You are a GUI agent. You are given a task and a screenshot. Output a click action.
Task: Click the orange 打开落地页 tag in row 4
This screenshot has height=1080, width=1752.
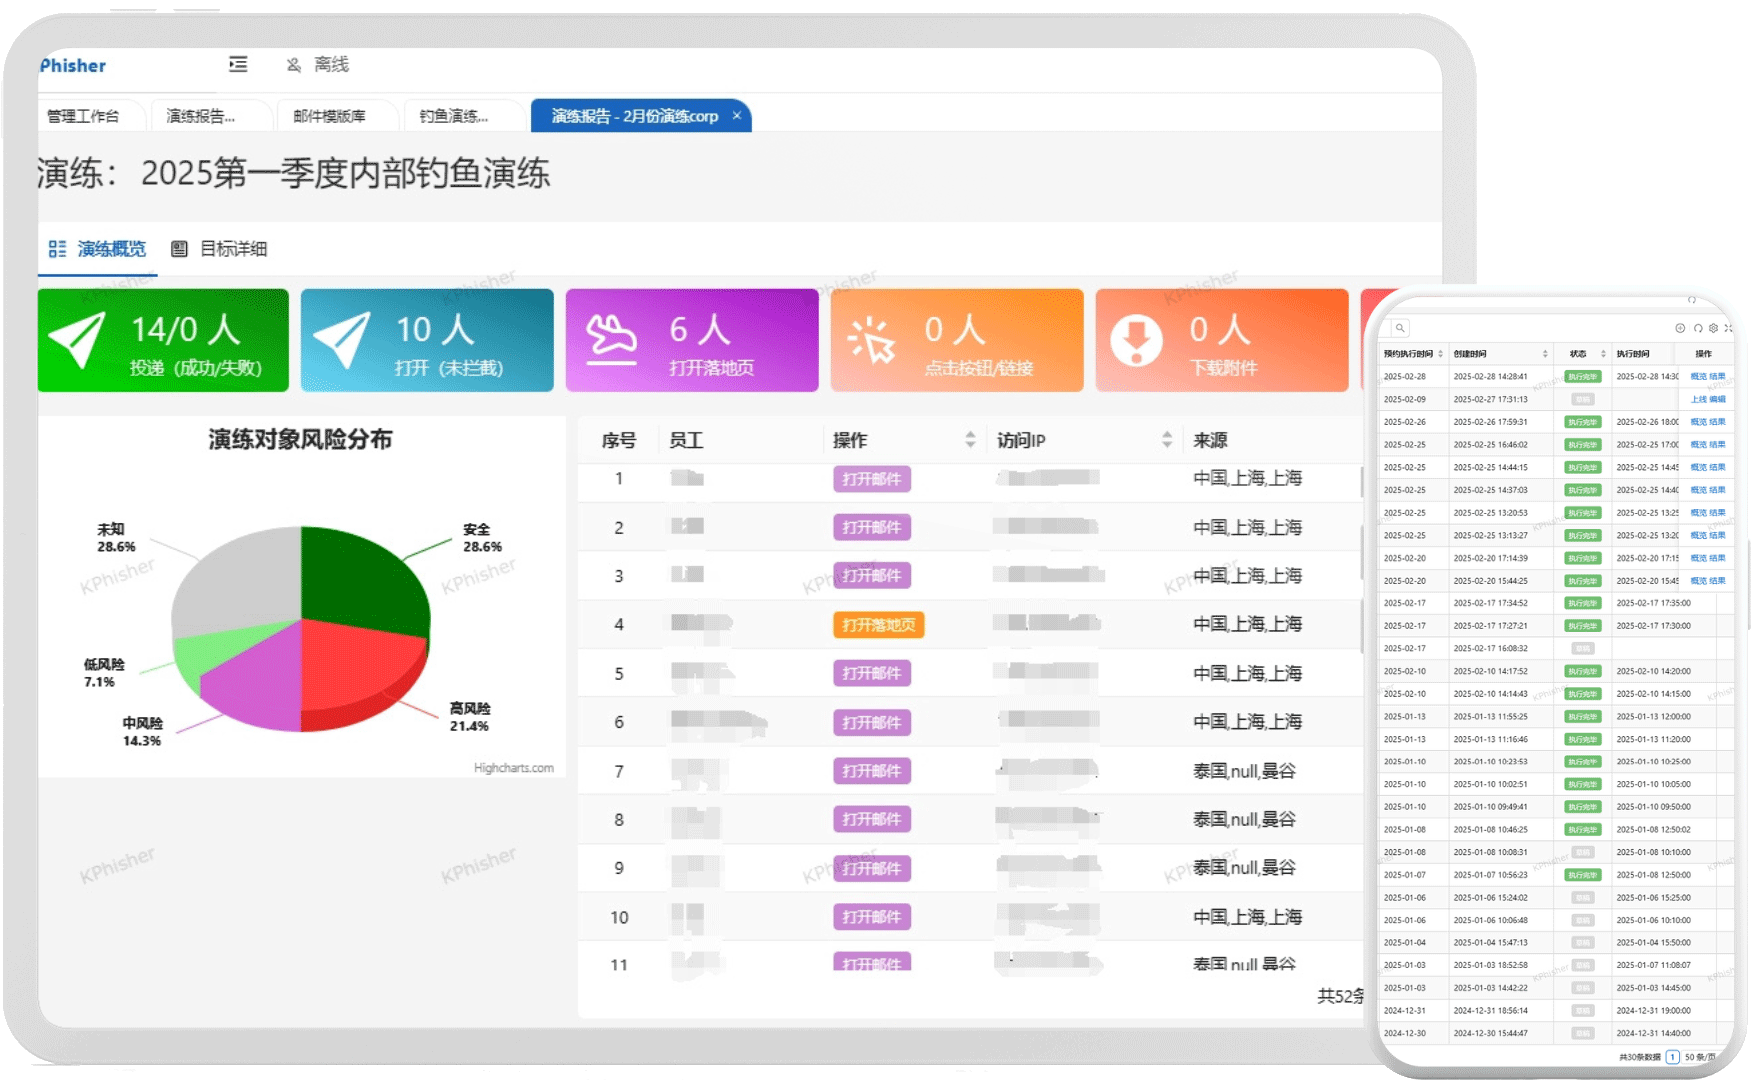click(878, 625)
